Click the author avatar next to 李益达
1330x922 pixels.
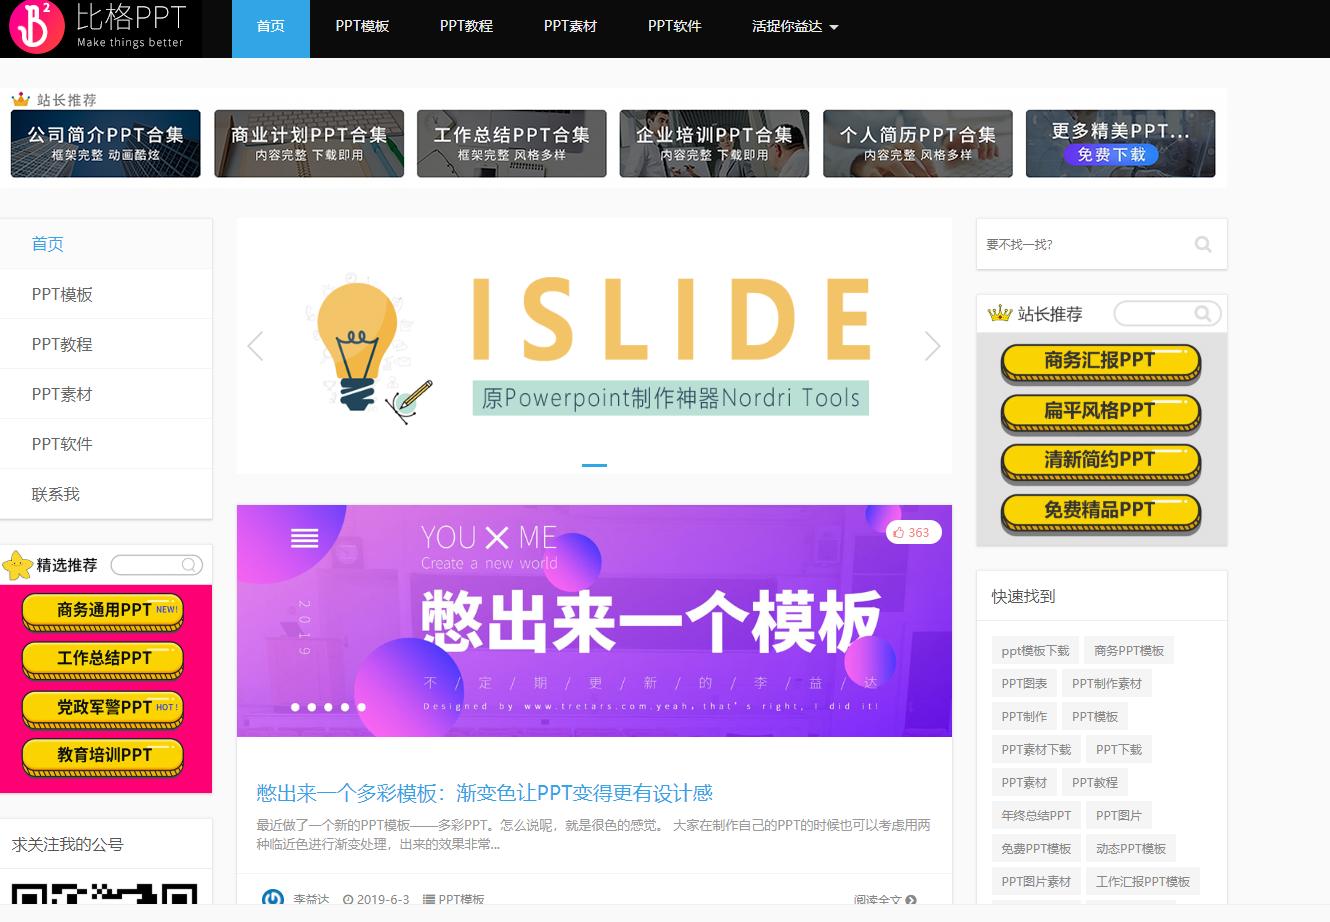pyautogui.click(x=271, y=899)
